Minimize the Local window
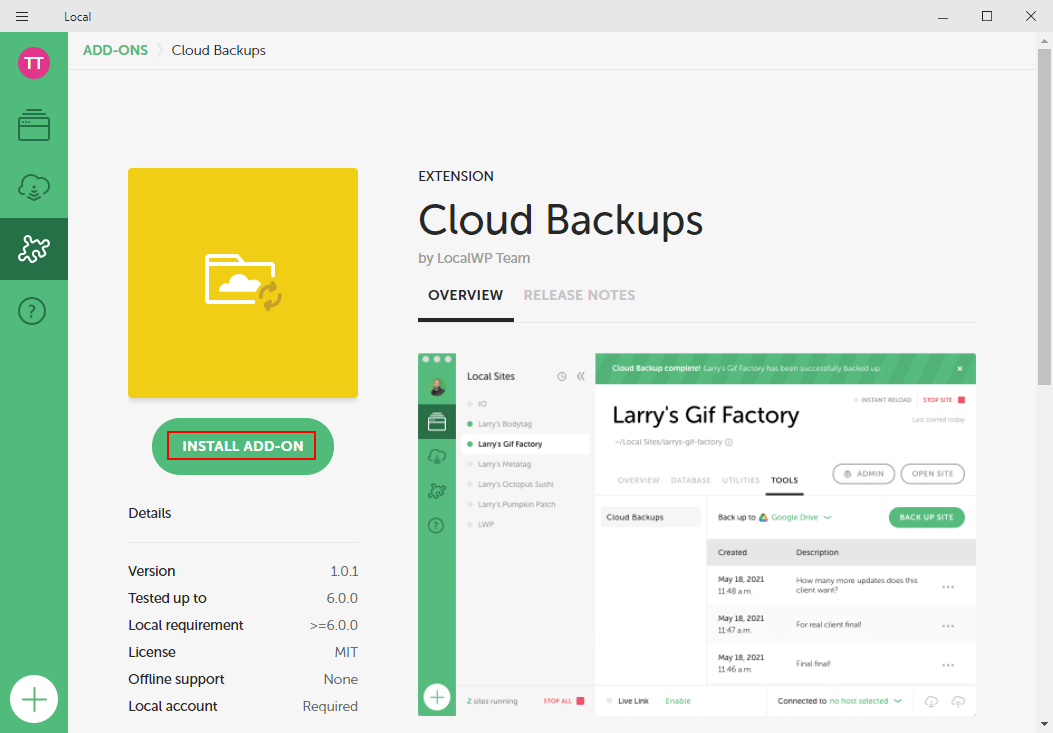Image resolution: width=1053 pixels, height=733 pixels. click(x=943, y=16)
